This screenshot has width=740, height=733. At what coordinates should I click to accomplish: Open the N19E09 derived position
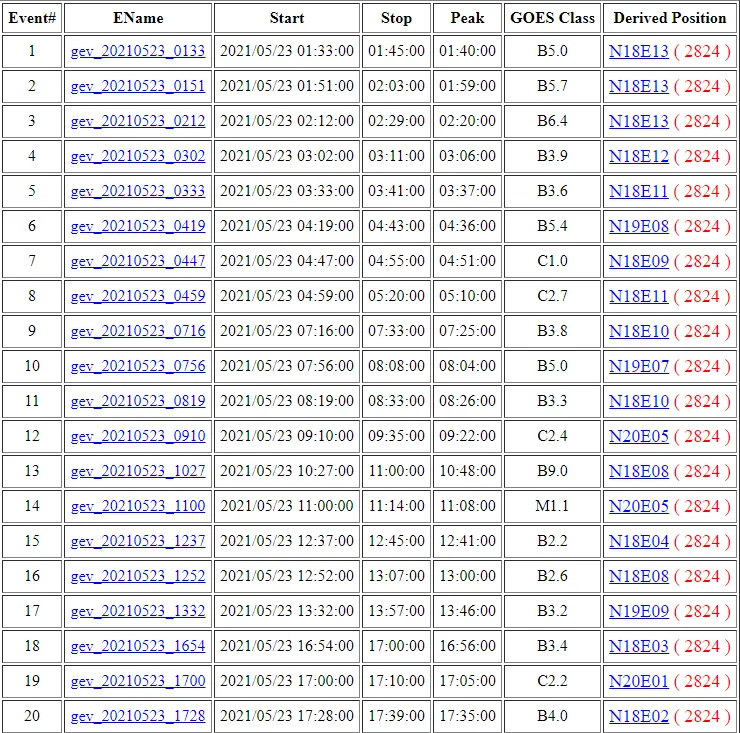point(639,611)
